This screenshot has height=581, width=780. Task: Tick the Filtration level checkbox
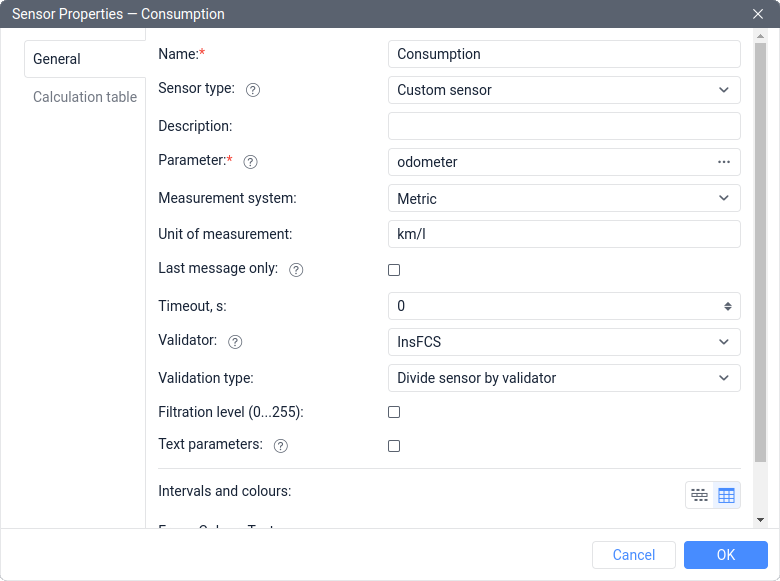click(x=394, y=412)
